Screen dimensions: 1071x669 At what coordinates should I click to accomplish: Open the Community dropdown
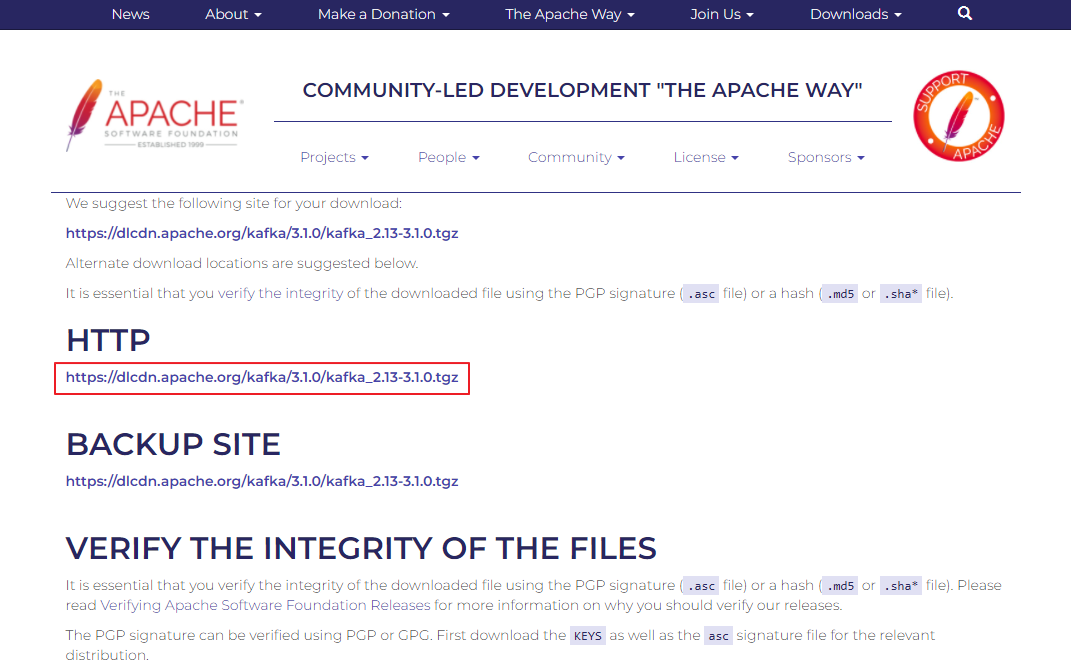tap(576, 157)
